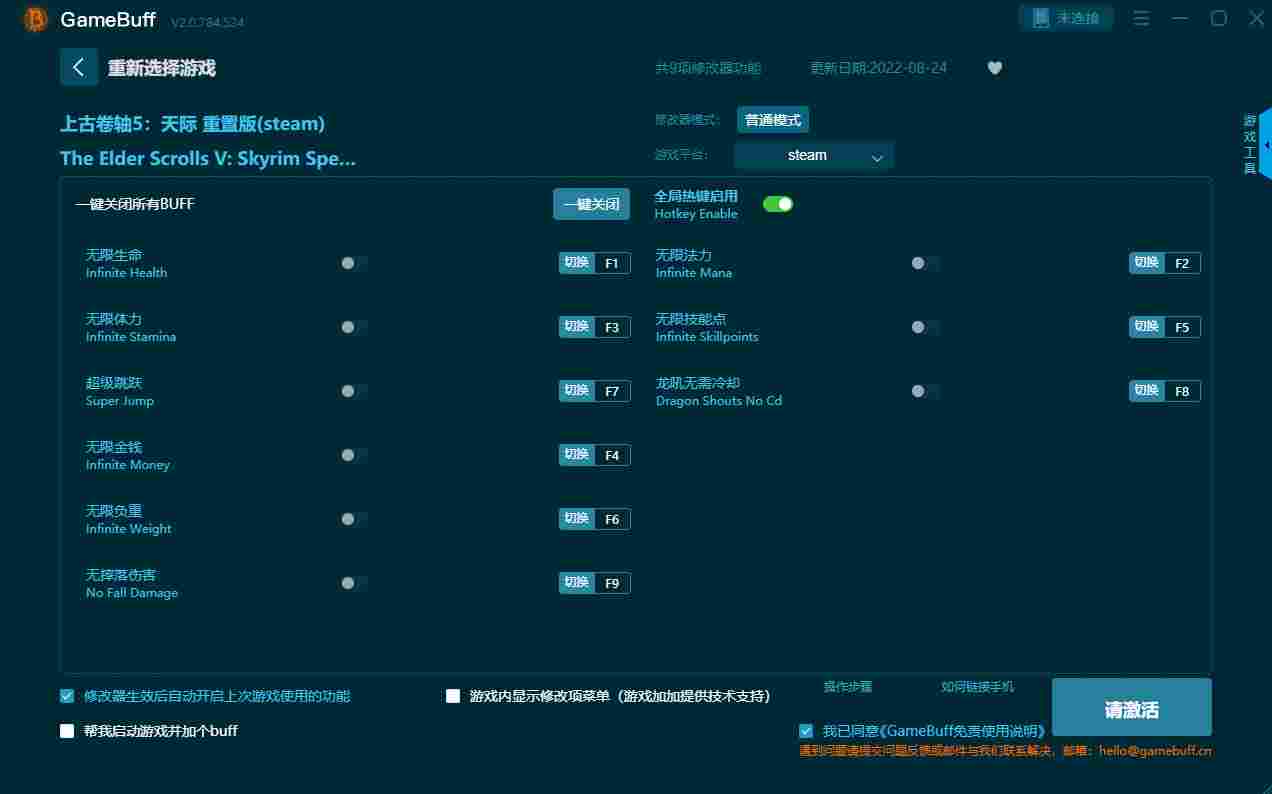The height and width of the screenshot is (794, 1272).
Task: Click the one-key close all BUFF button
Action: [x=592, y=204]
